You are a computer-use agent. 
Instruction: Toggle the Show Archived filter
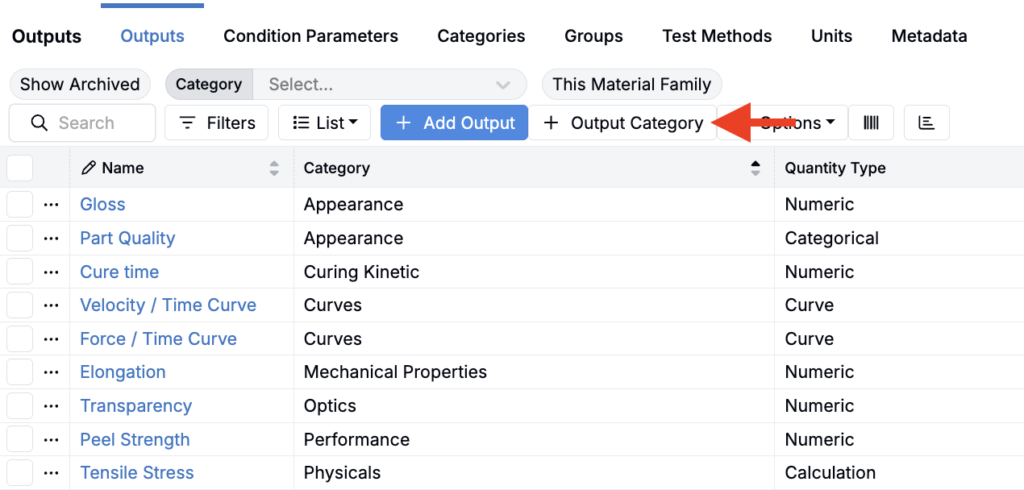coord(80,85)
